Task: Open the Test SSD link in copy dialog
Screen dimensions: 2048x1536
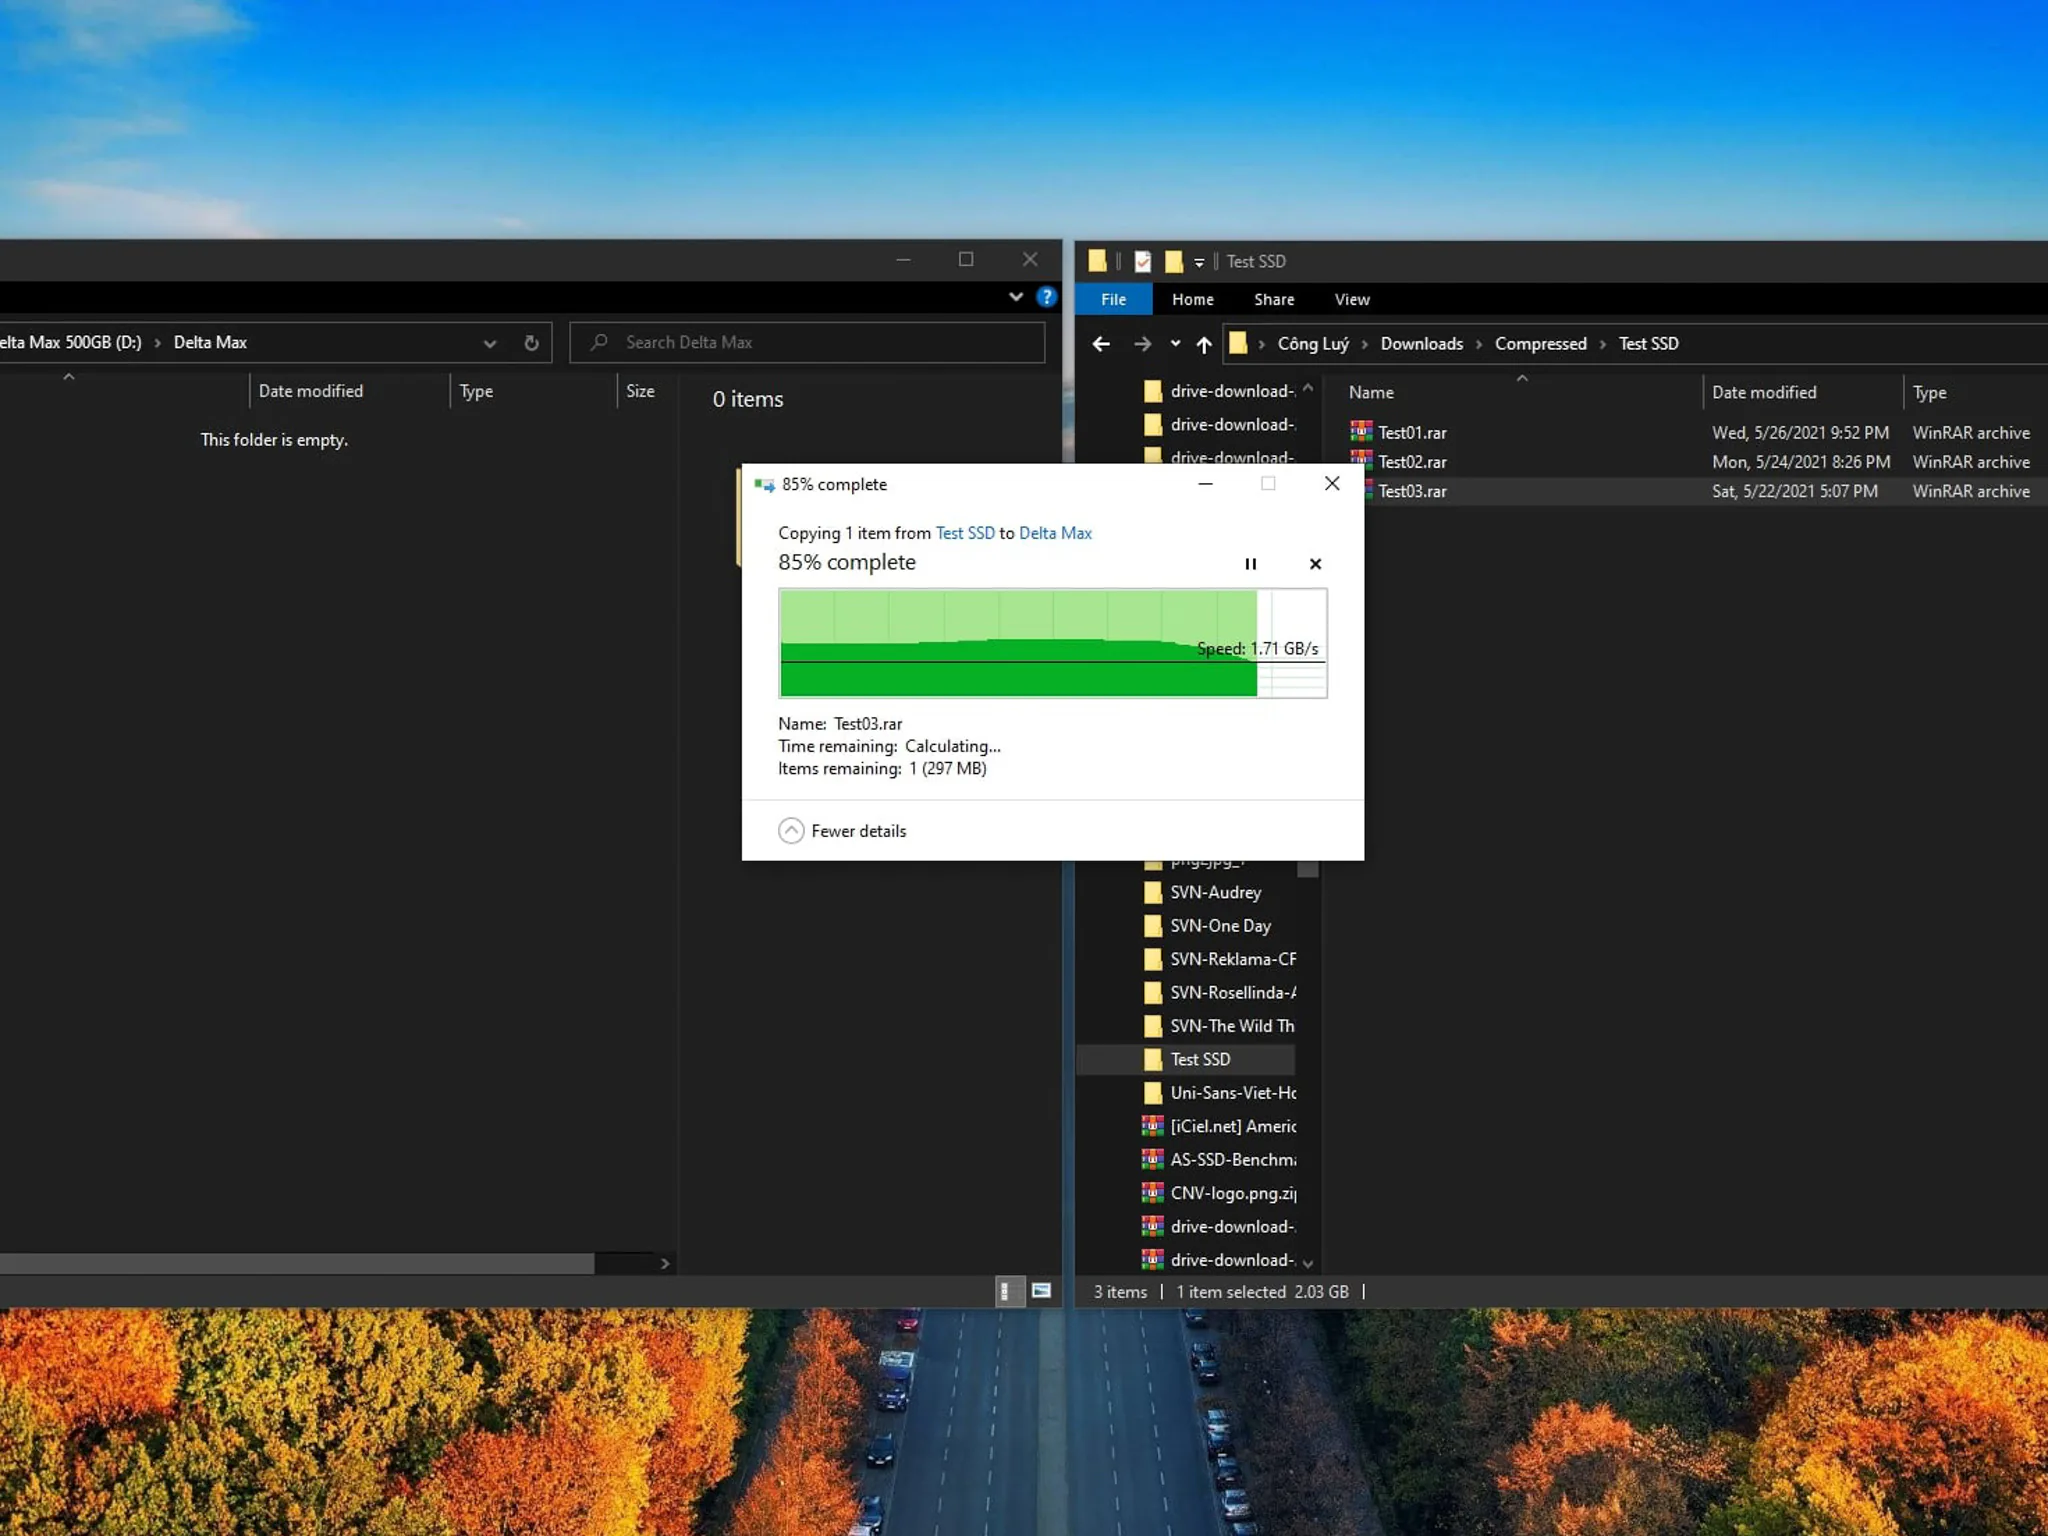Action: tap(965, 533)
